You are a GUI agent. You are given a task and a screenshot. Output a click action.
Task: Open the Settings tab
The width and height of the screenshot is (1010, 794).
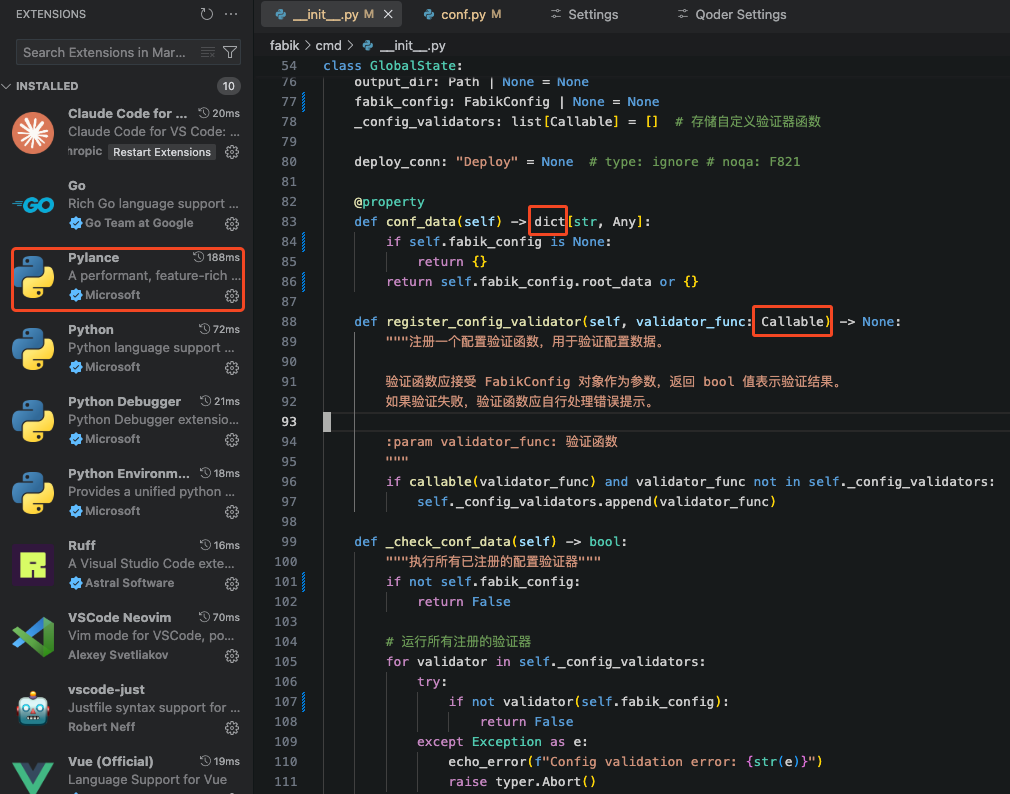point(584,14)
